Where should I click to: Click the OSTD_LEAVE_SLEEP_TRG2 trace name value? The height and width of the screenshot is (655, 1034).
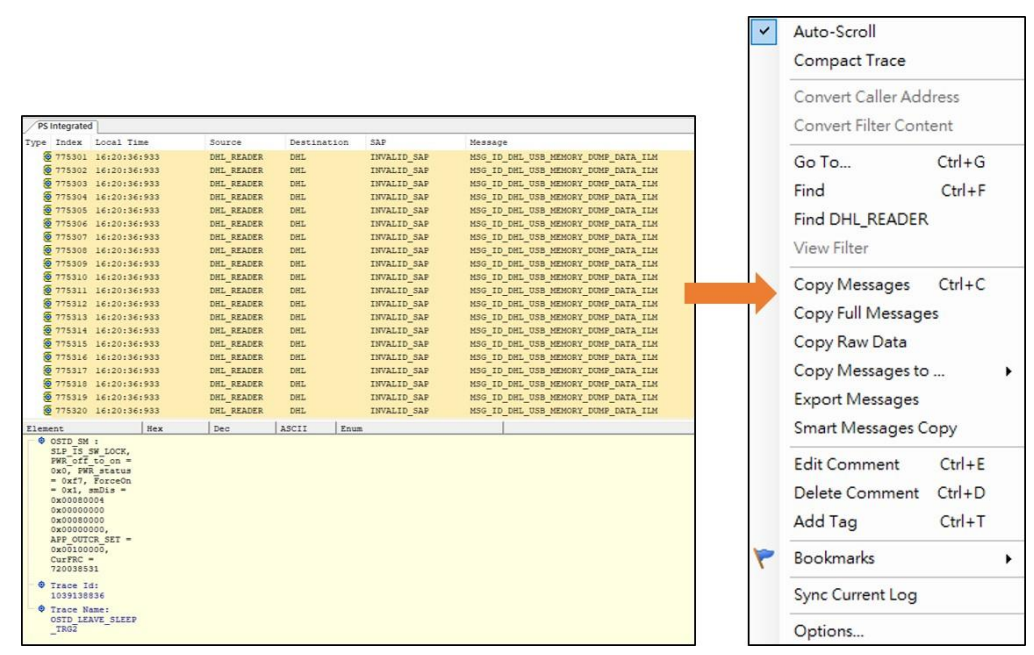pyautogui.click(x=93, y=625)
